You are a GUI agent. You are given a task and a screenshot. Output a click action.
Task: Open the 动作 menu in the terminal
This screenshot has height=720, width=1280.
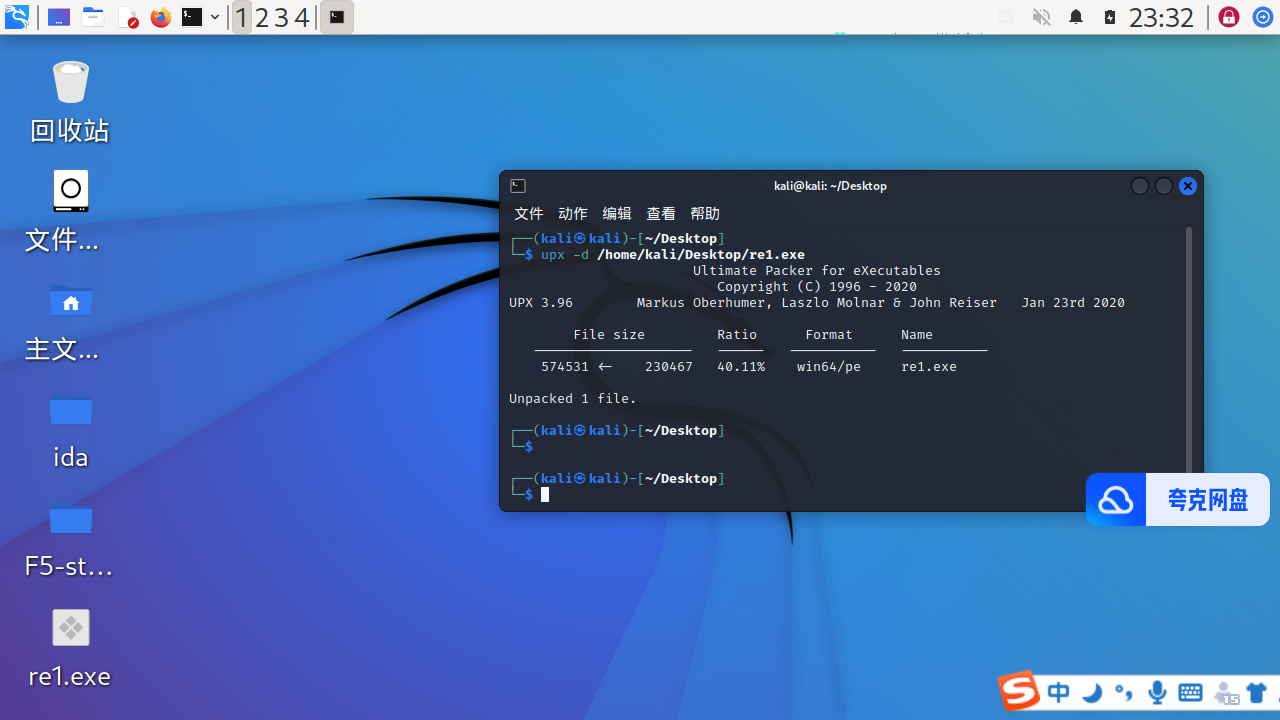pos(573,213)
